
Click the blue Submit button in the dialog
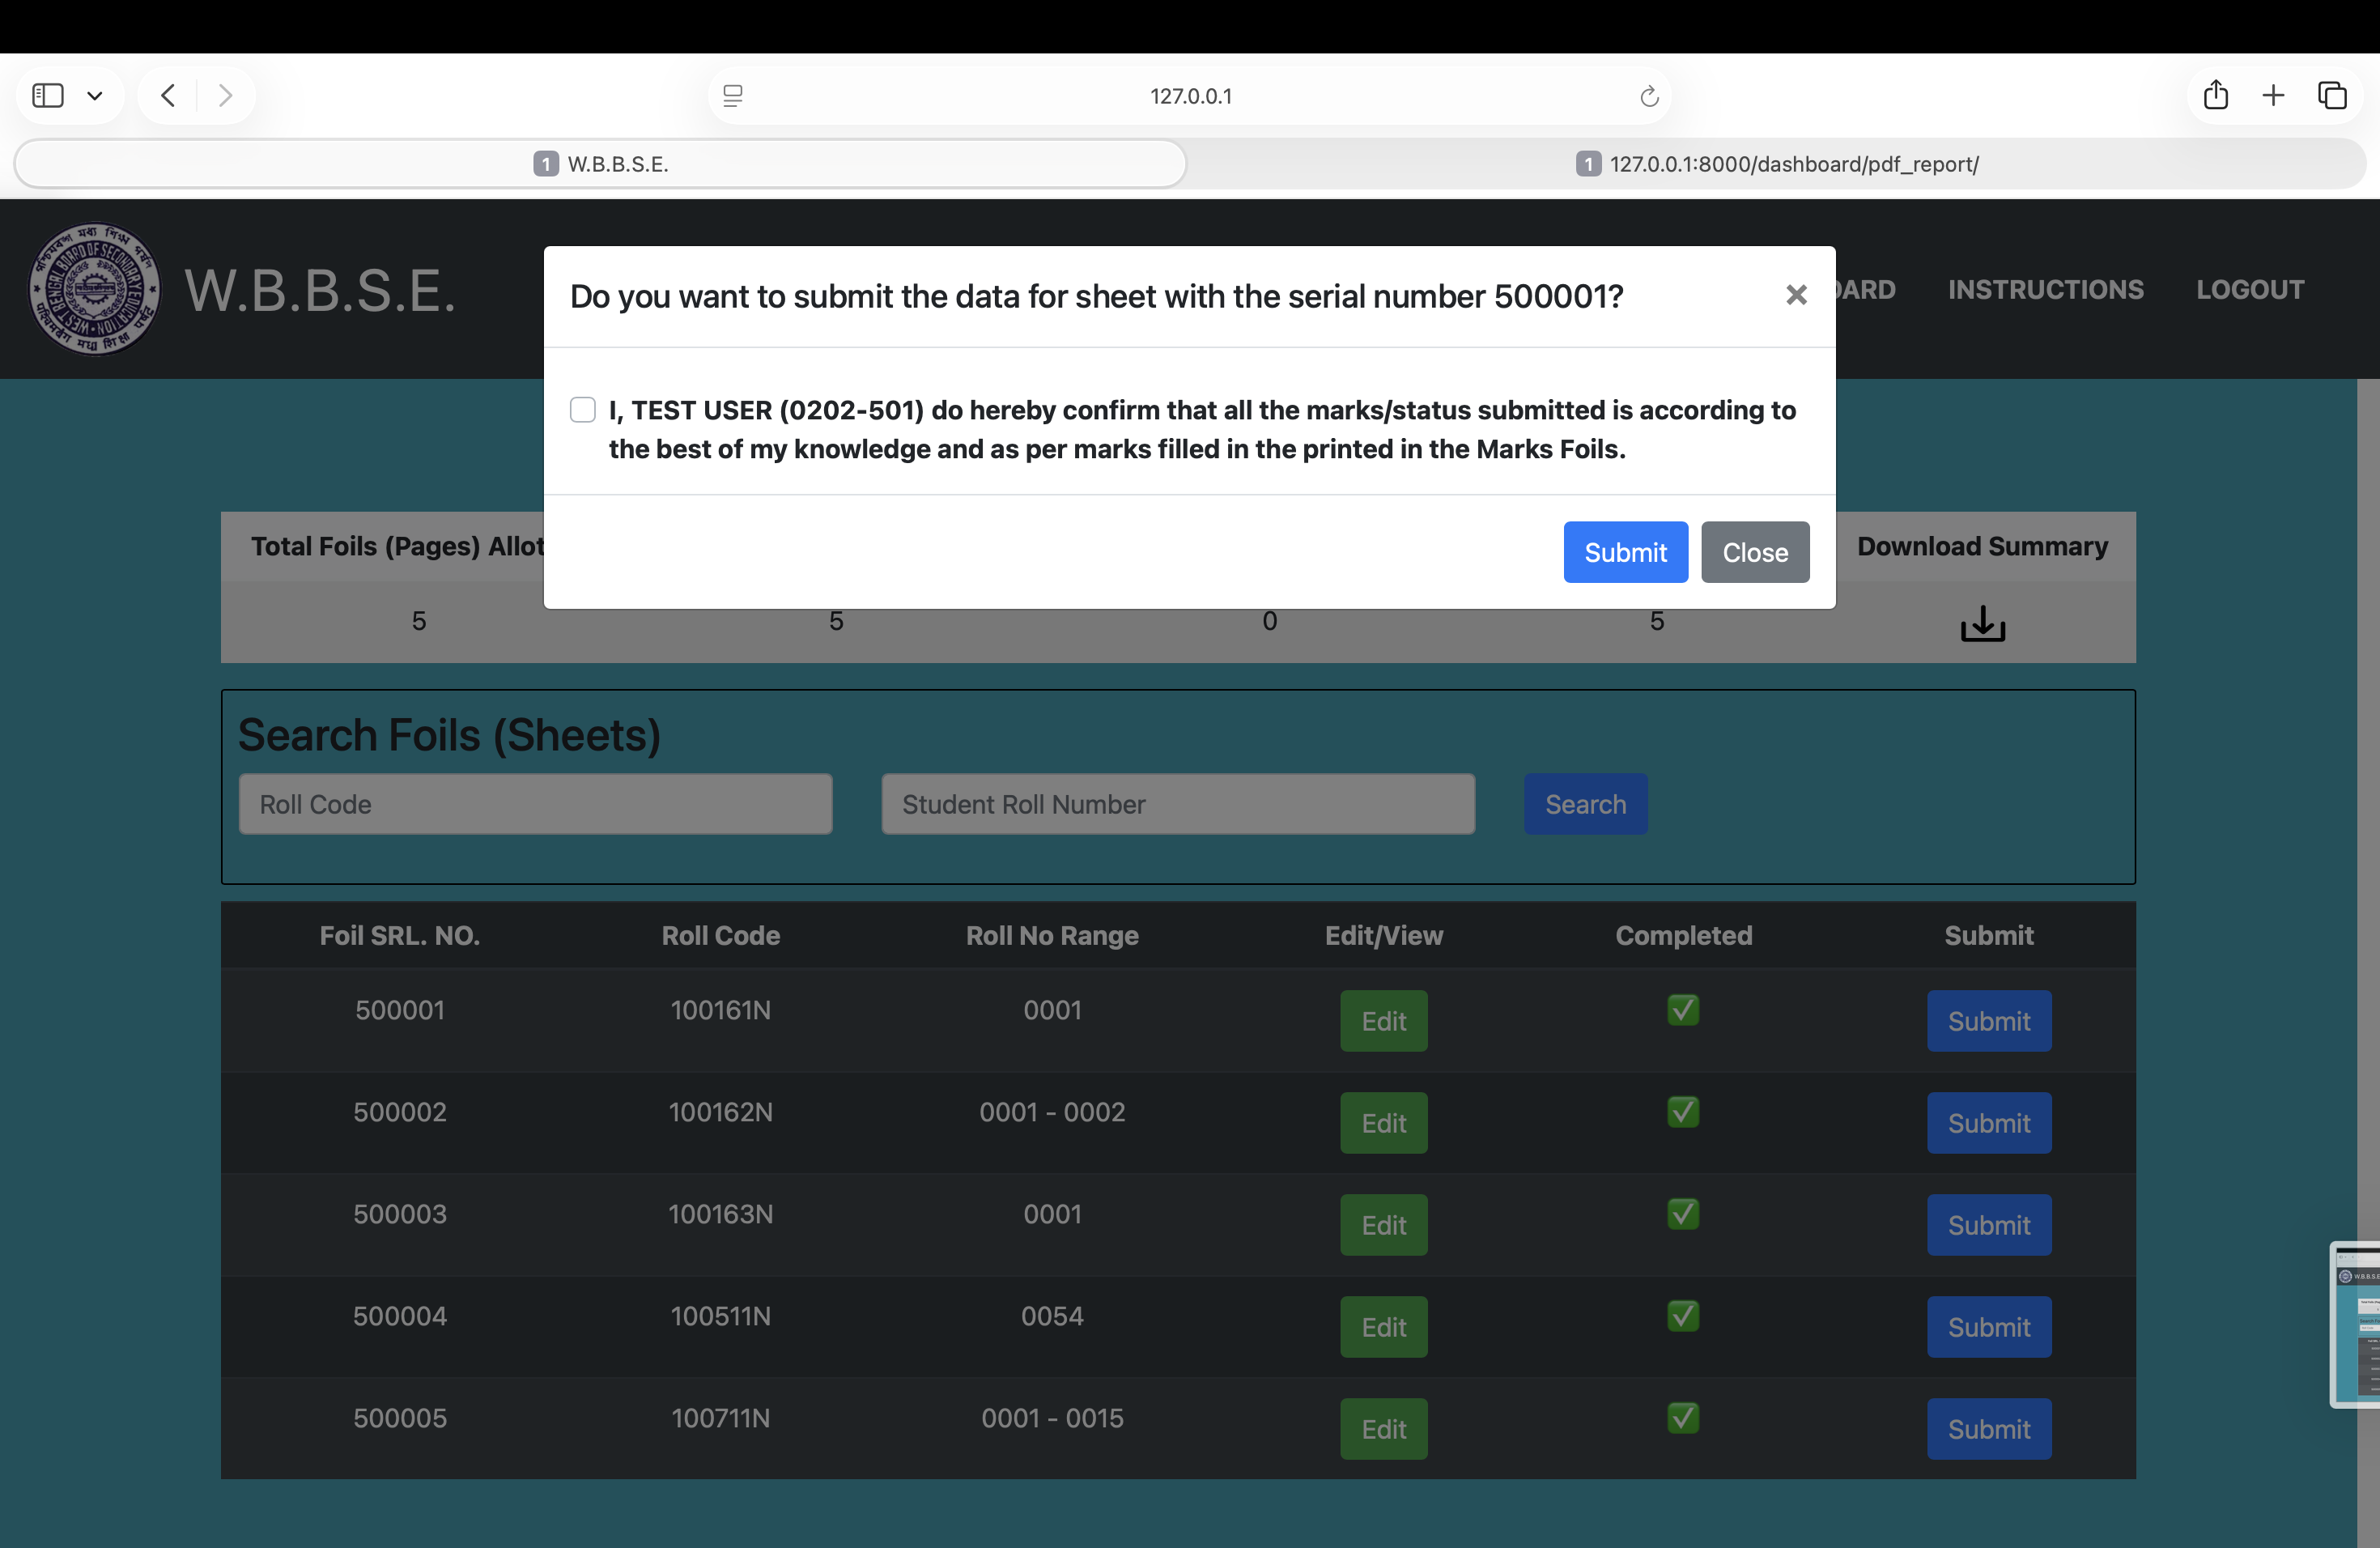[1625, 552]
